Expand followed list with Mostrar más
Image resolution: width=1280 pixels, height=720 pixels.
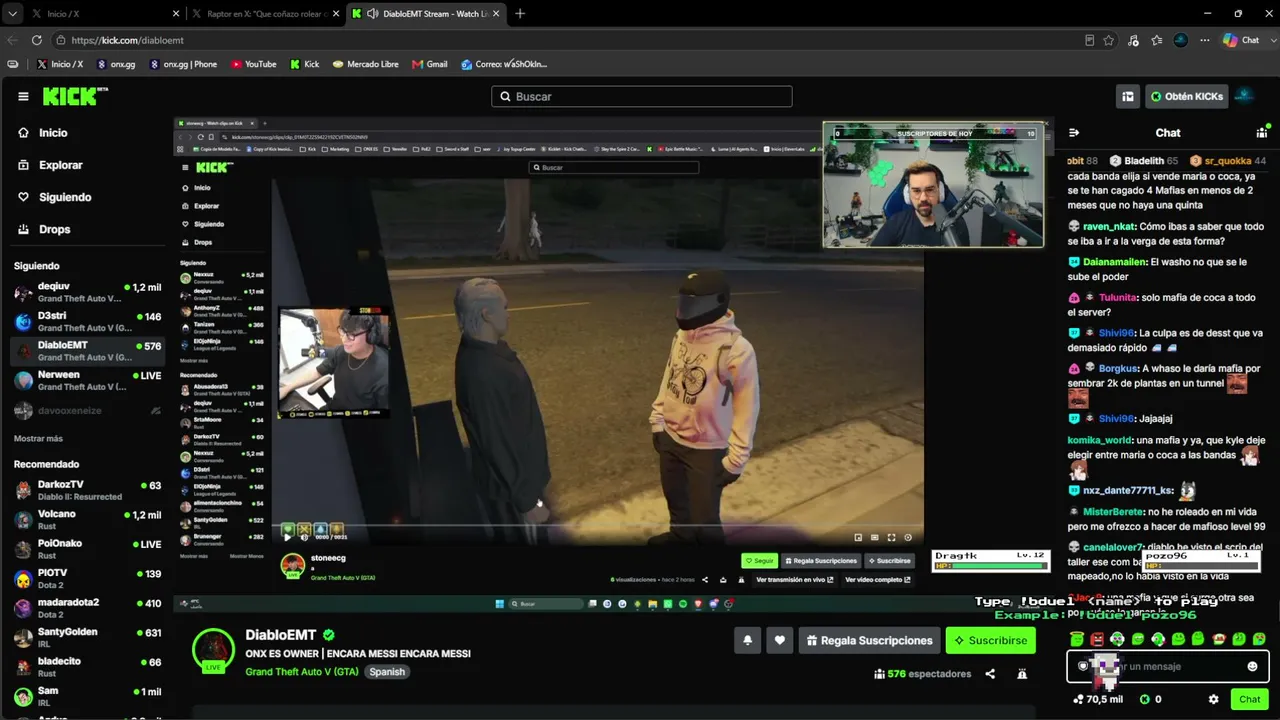[x=38, y=439]
